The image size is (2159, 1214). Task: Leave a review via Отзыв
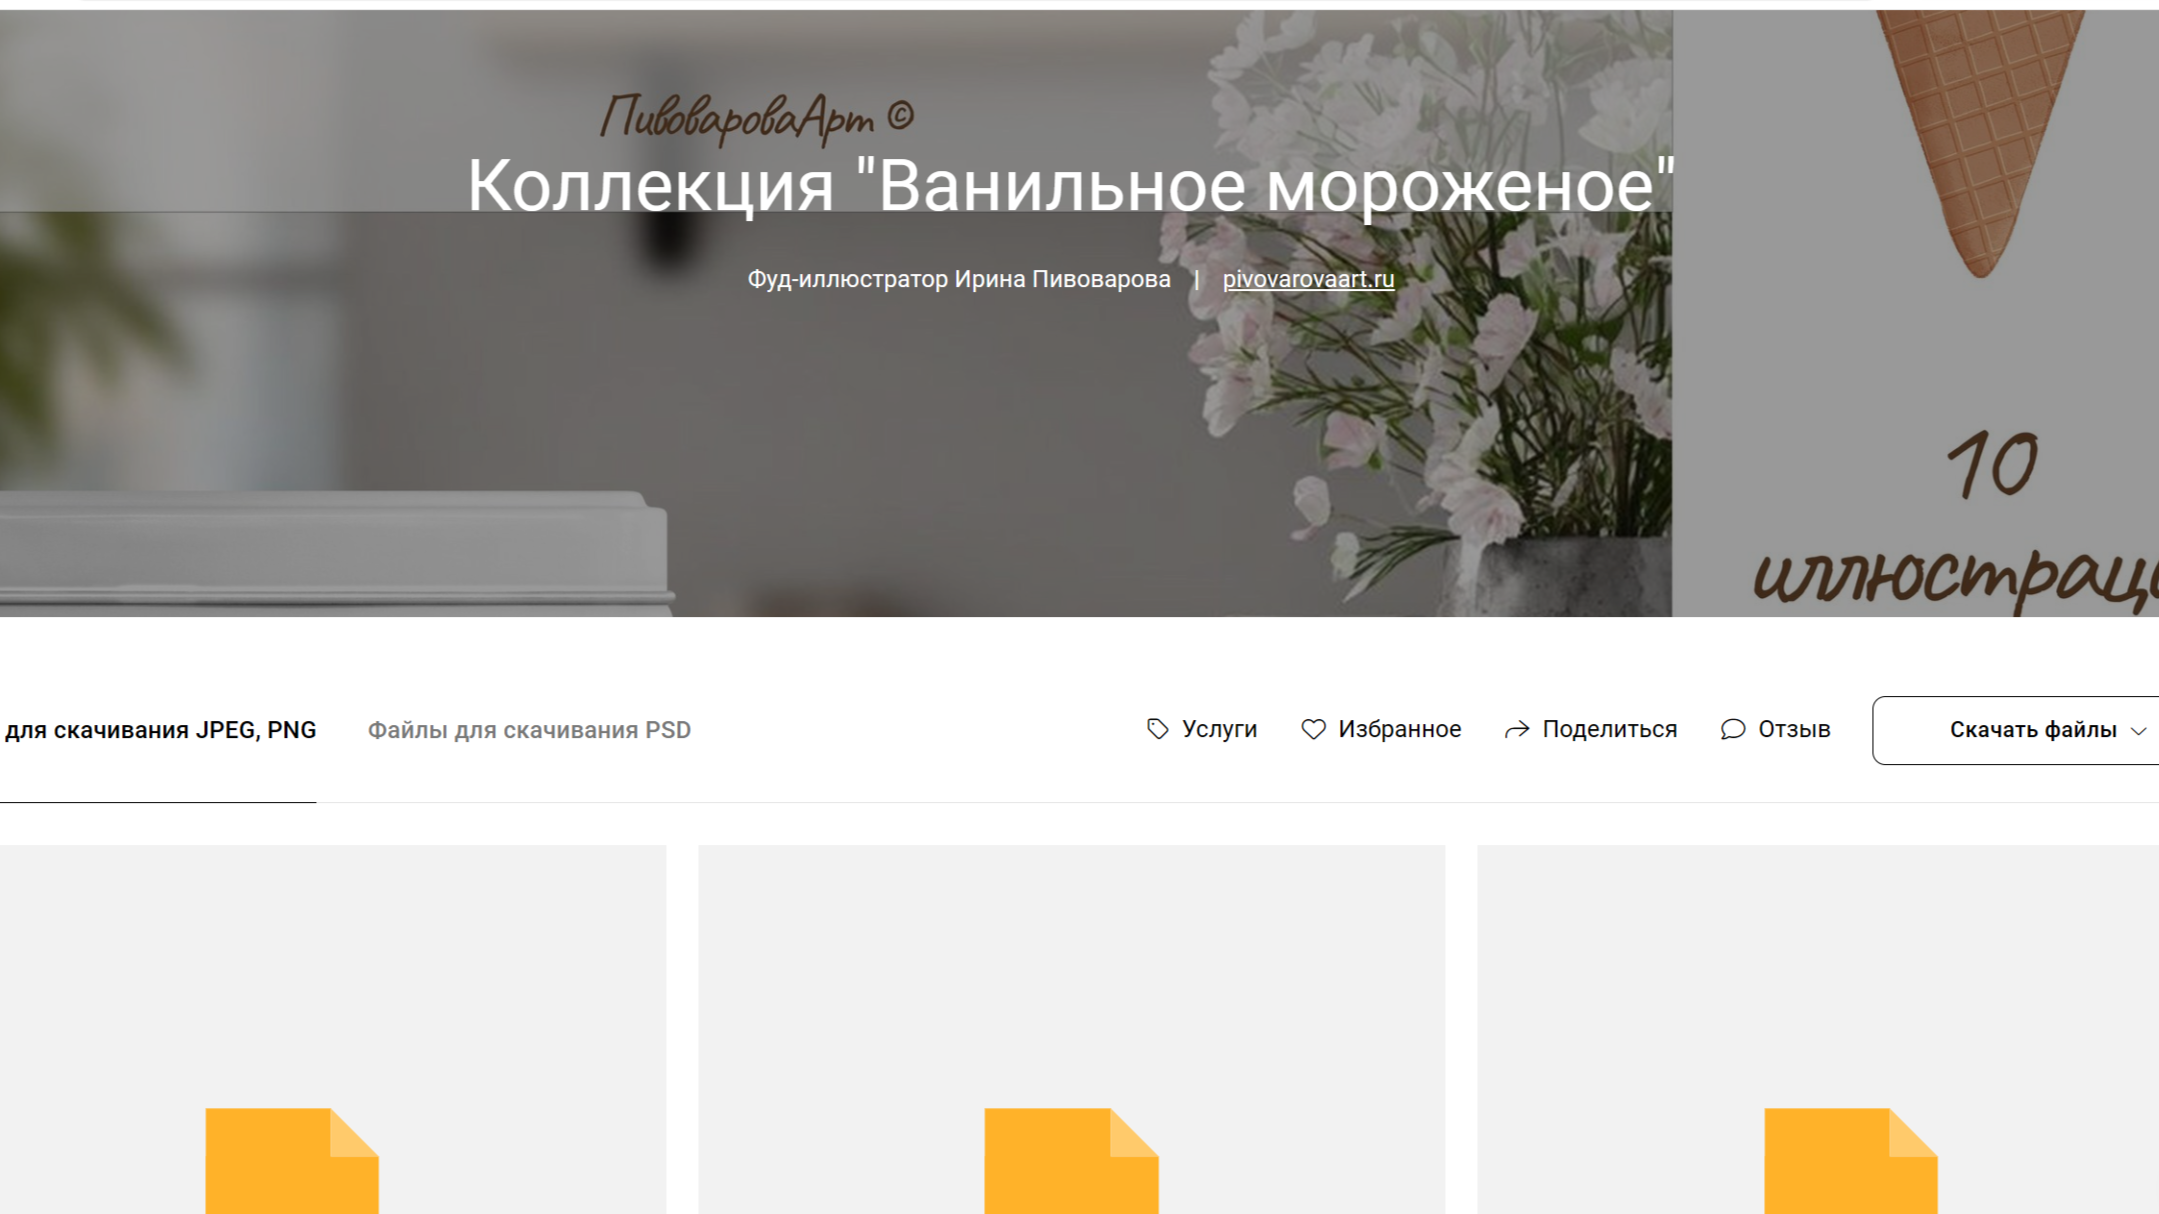tap(1794, 729)
